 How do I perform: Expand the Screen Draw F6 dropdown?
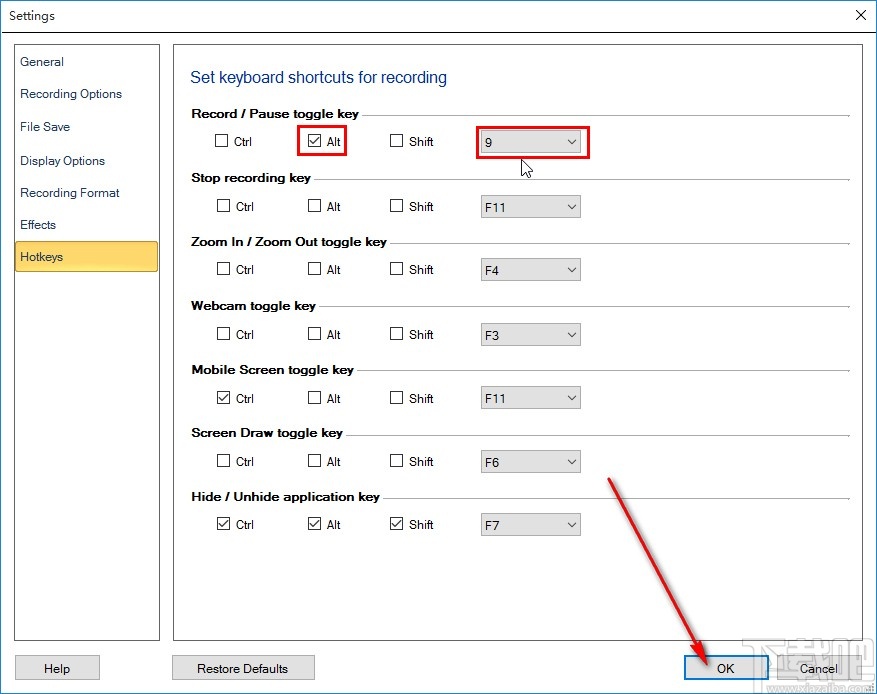530,462
